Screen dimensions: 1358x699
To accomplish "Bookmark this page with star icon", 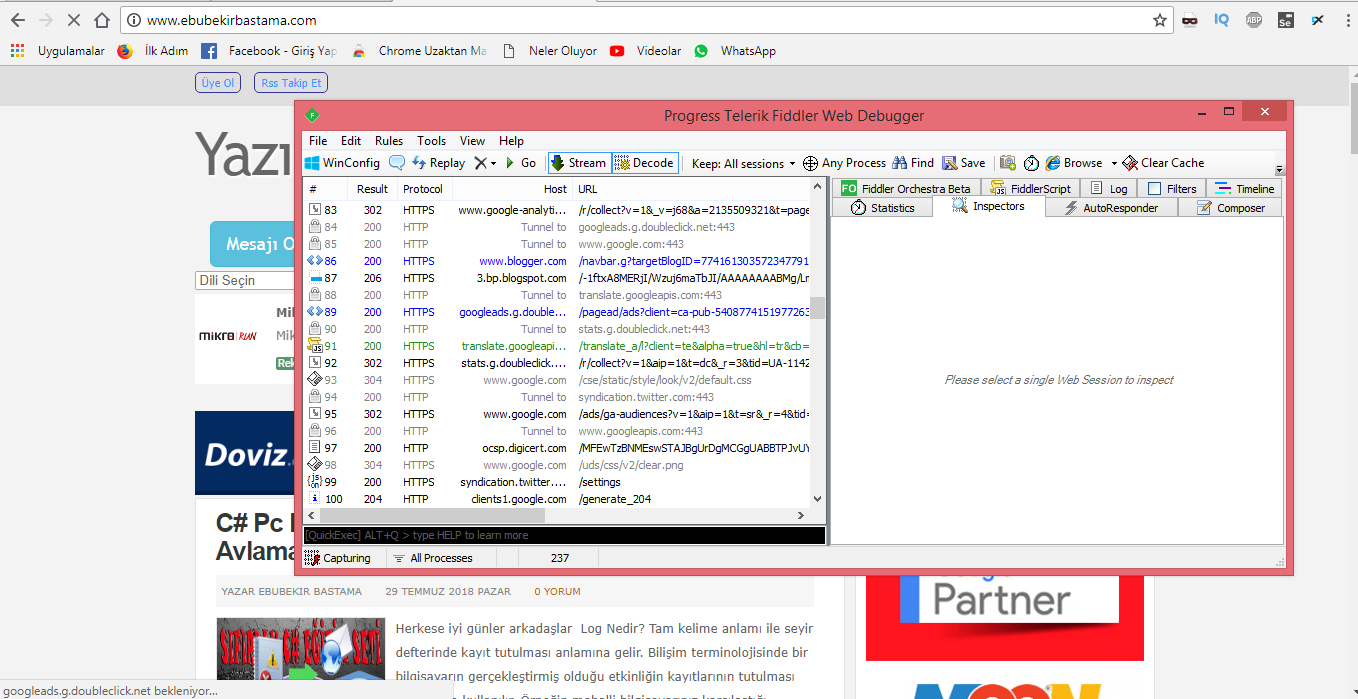I will 1160,20.
